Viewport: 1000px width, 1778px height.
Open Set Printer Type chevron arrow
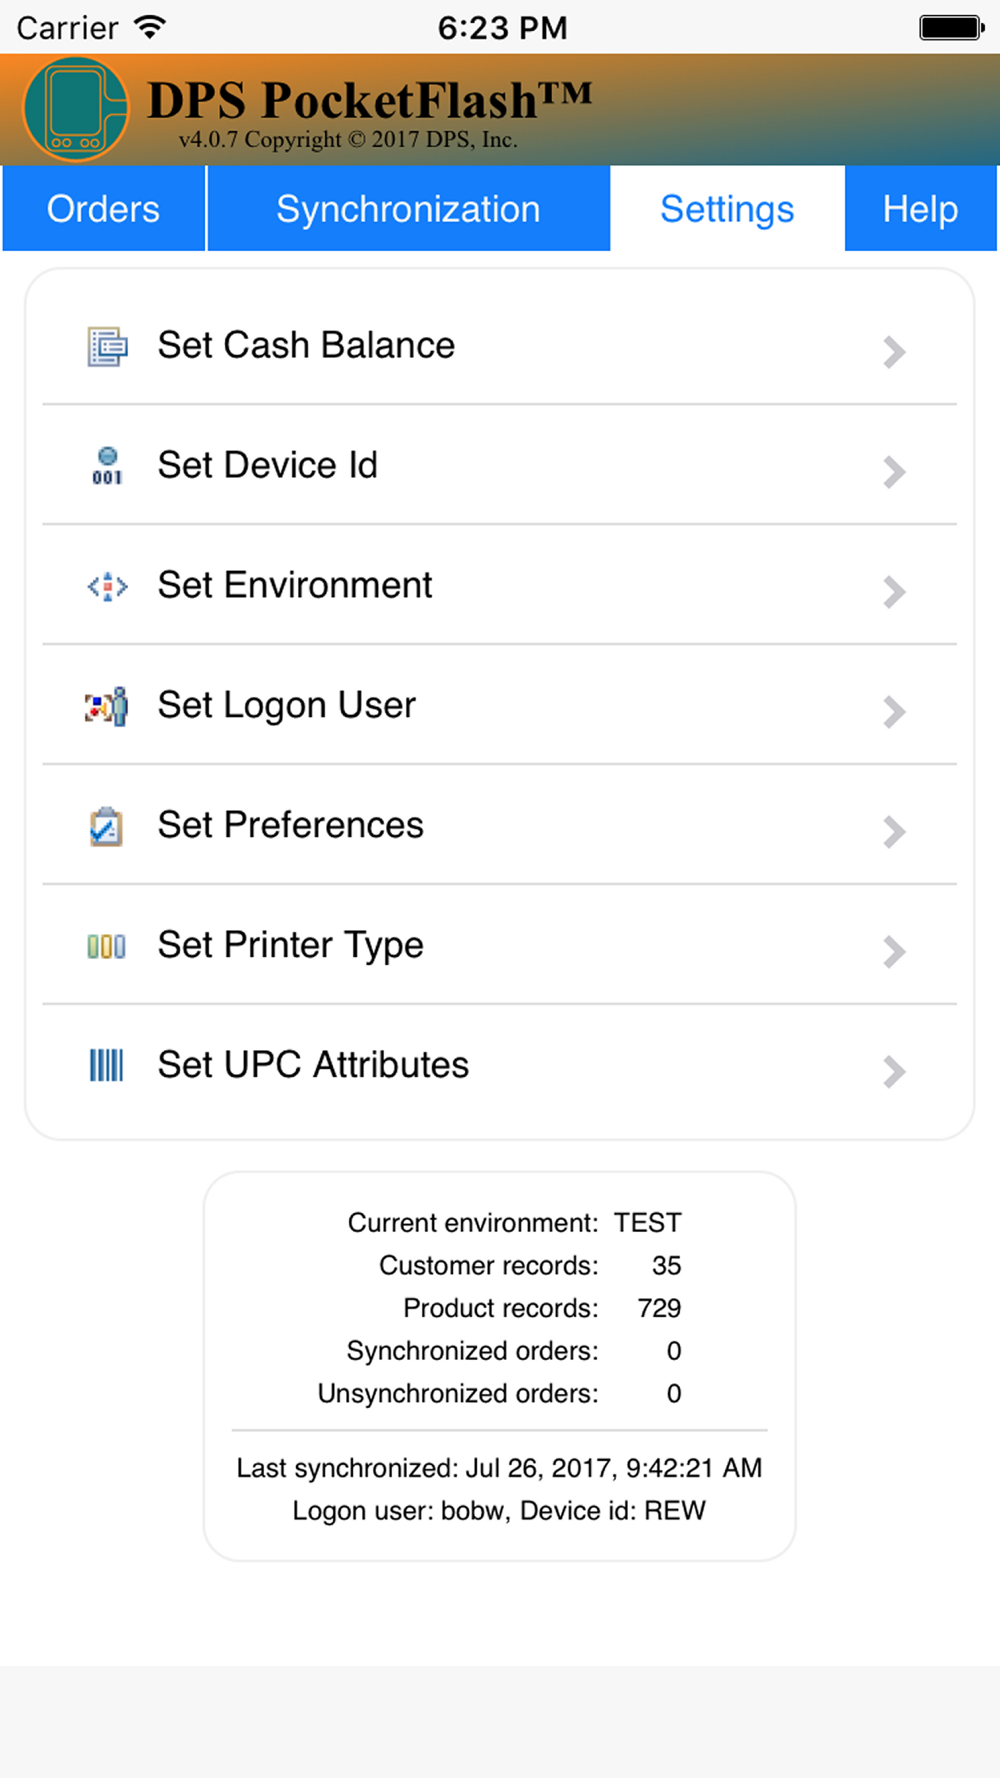[894, 952]
